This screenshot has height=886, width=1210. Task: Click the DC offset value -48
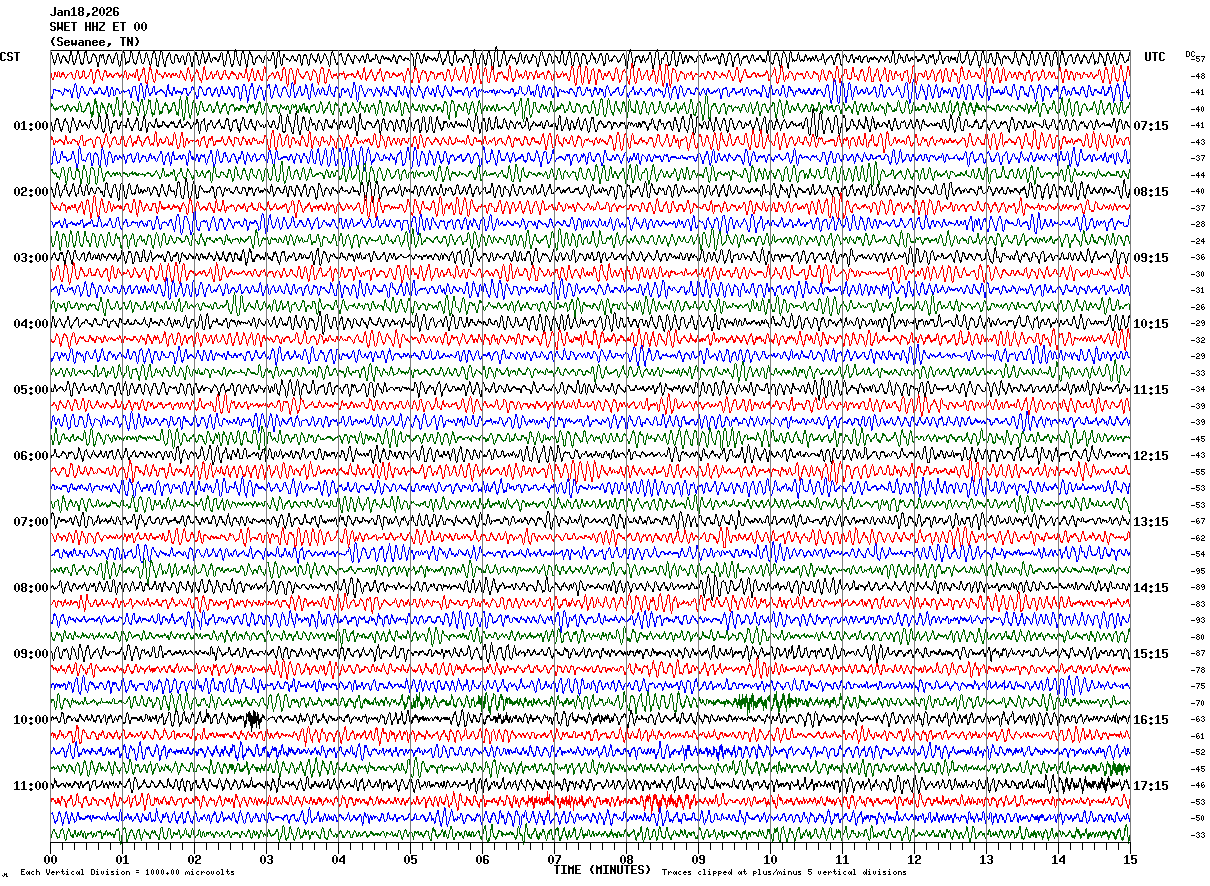pos(1198,76)
